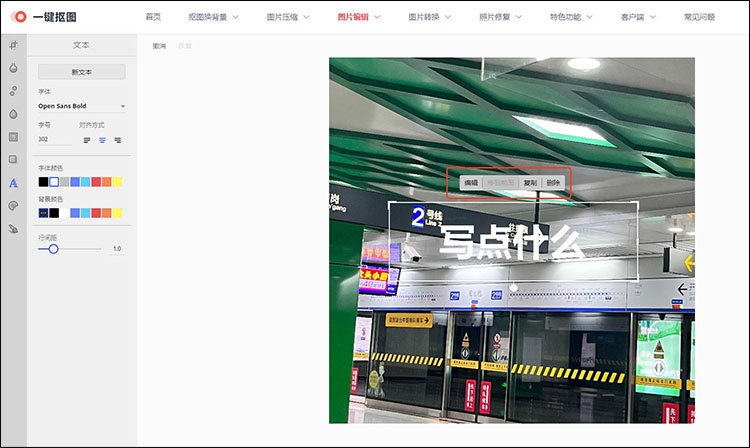Expand the 图片压缩 menu chevron
The width and height of the screenshot is (750, 448).
[306, 17]
